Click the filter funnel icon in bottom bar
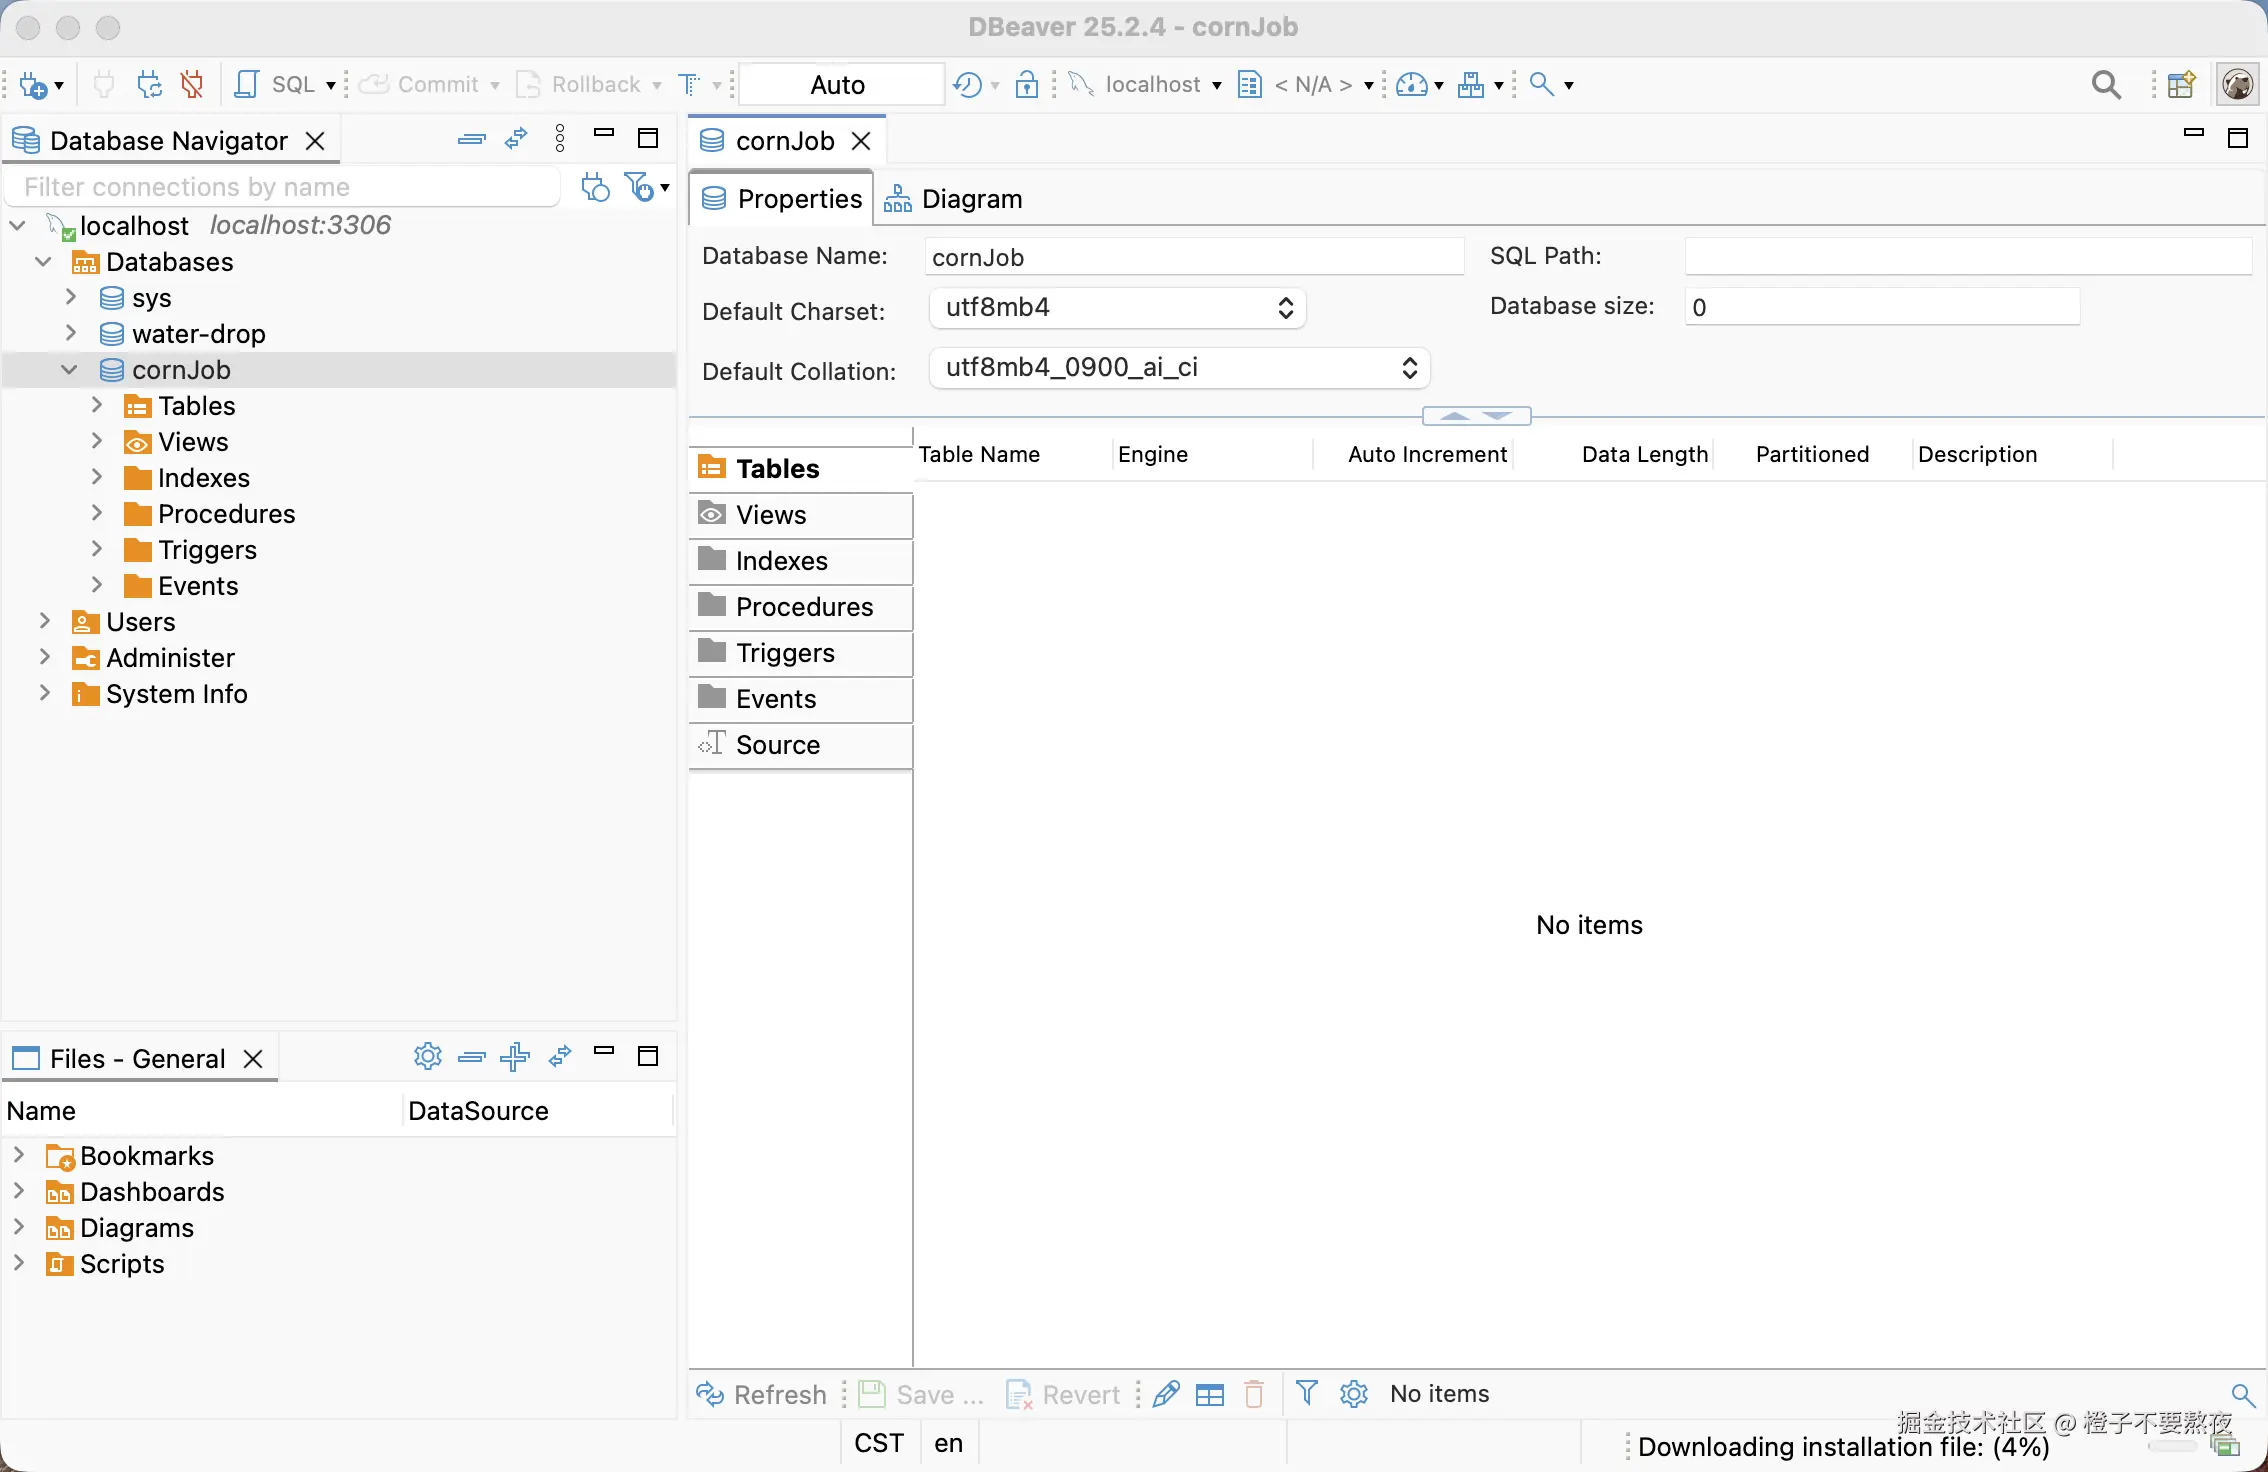The width and height of the screenshot is (2268, 1472). point(1306,1393)
